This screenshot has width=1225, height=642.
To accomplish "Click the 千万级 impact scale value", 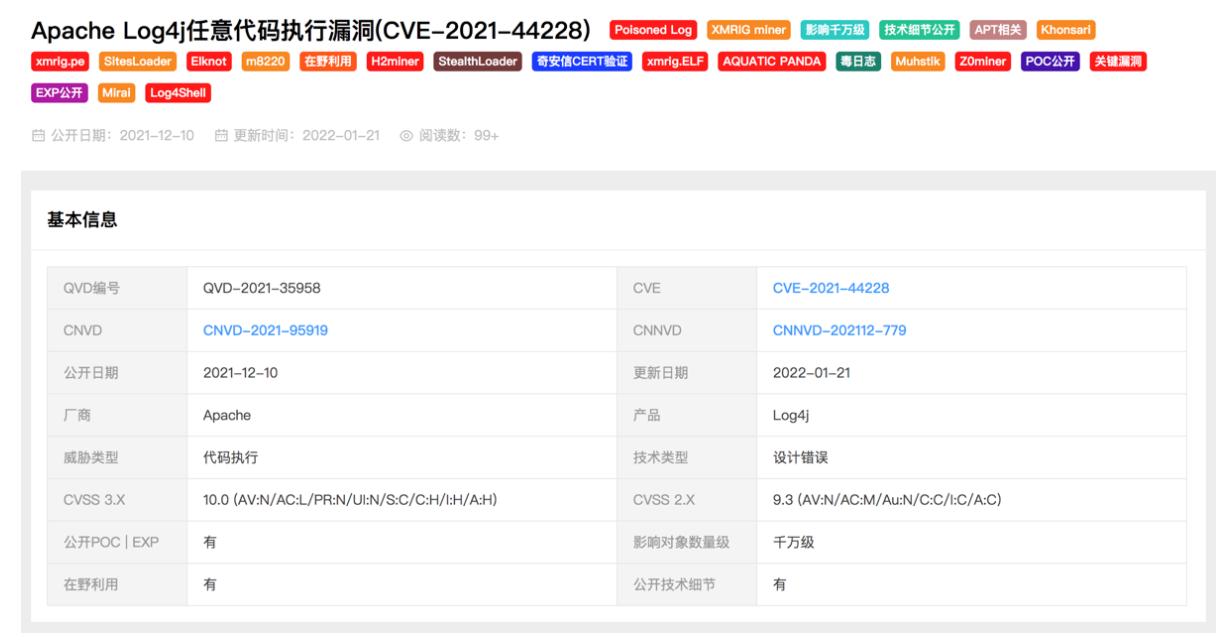I will coord(794,542).
